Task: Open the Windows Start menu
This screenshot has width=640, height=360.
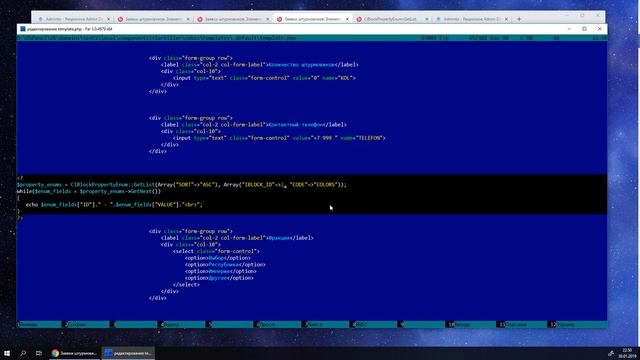Action: point(7,353)
